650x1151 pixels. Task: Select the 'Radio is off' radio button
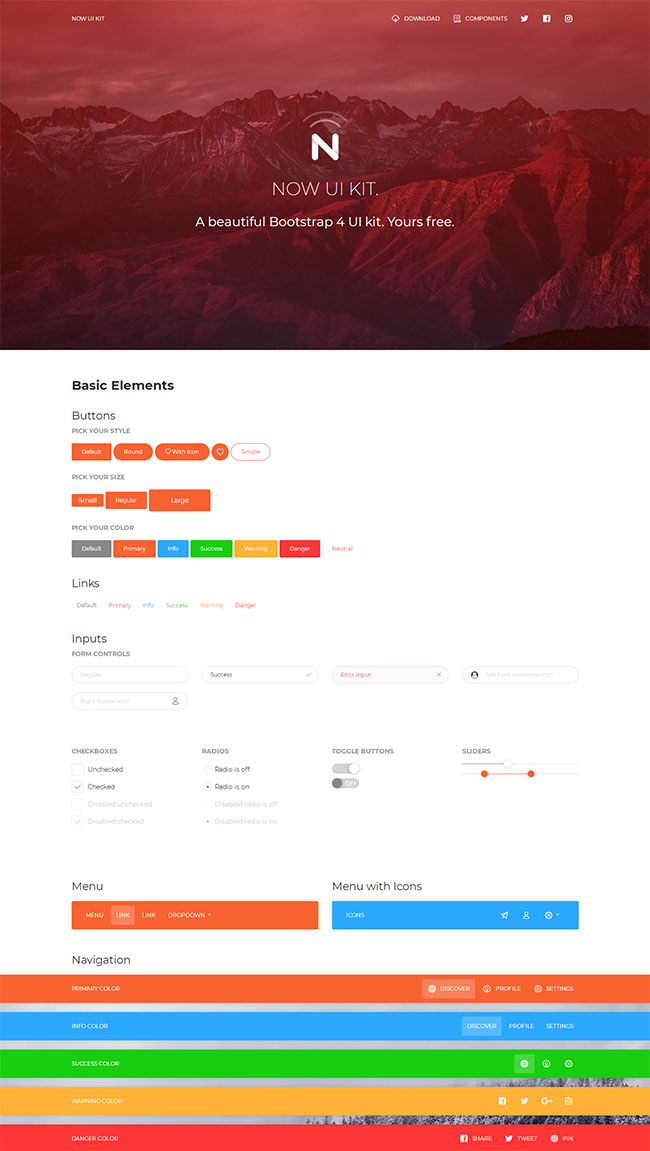click(207, 770)
